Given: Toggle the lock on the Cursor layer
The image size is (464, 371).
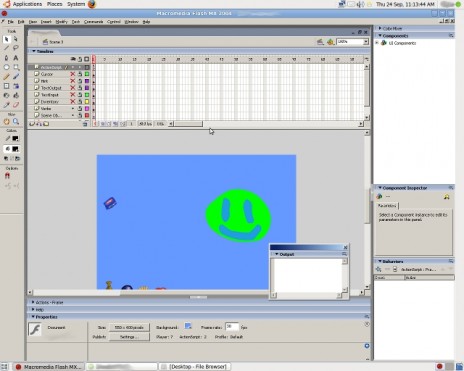Looking at the screenshot, I should click(80, 74).
